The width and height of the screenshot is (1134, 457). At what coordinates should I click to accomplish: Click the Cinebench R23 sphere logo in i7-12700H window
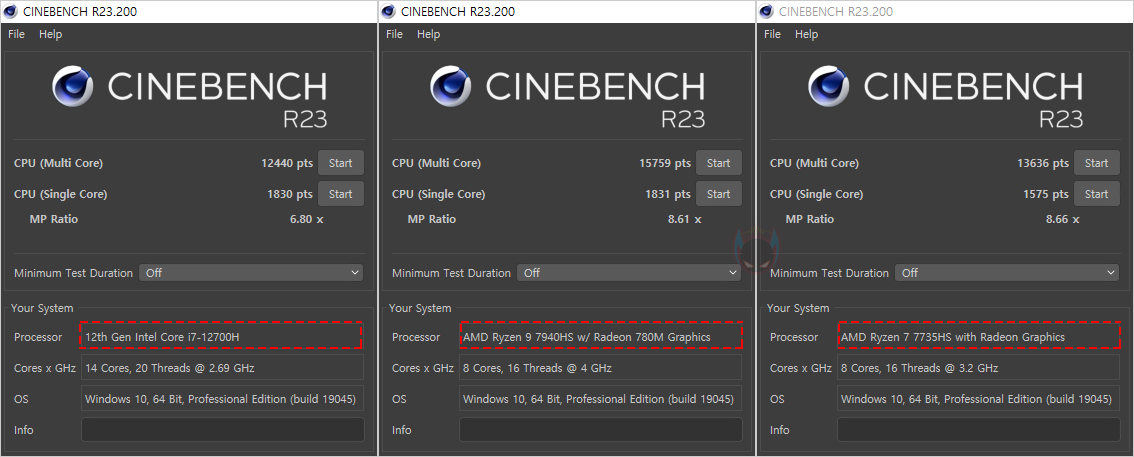pos(73,86)
